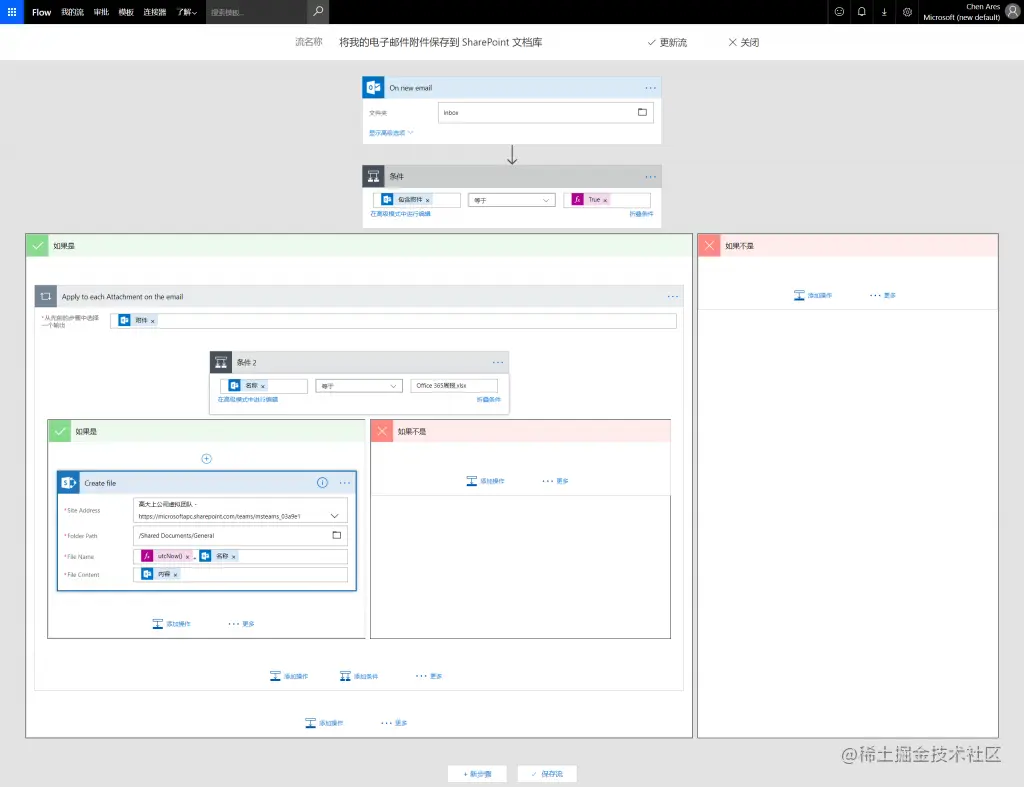Open the settings gear icon
1024x787 pixels.
pos(907,12)
